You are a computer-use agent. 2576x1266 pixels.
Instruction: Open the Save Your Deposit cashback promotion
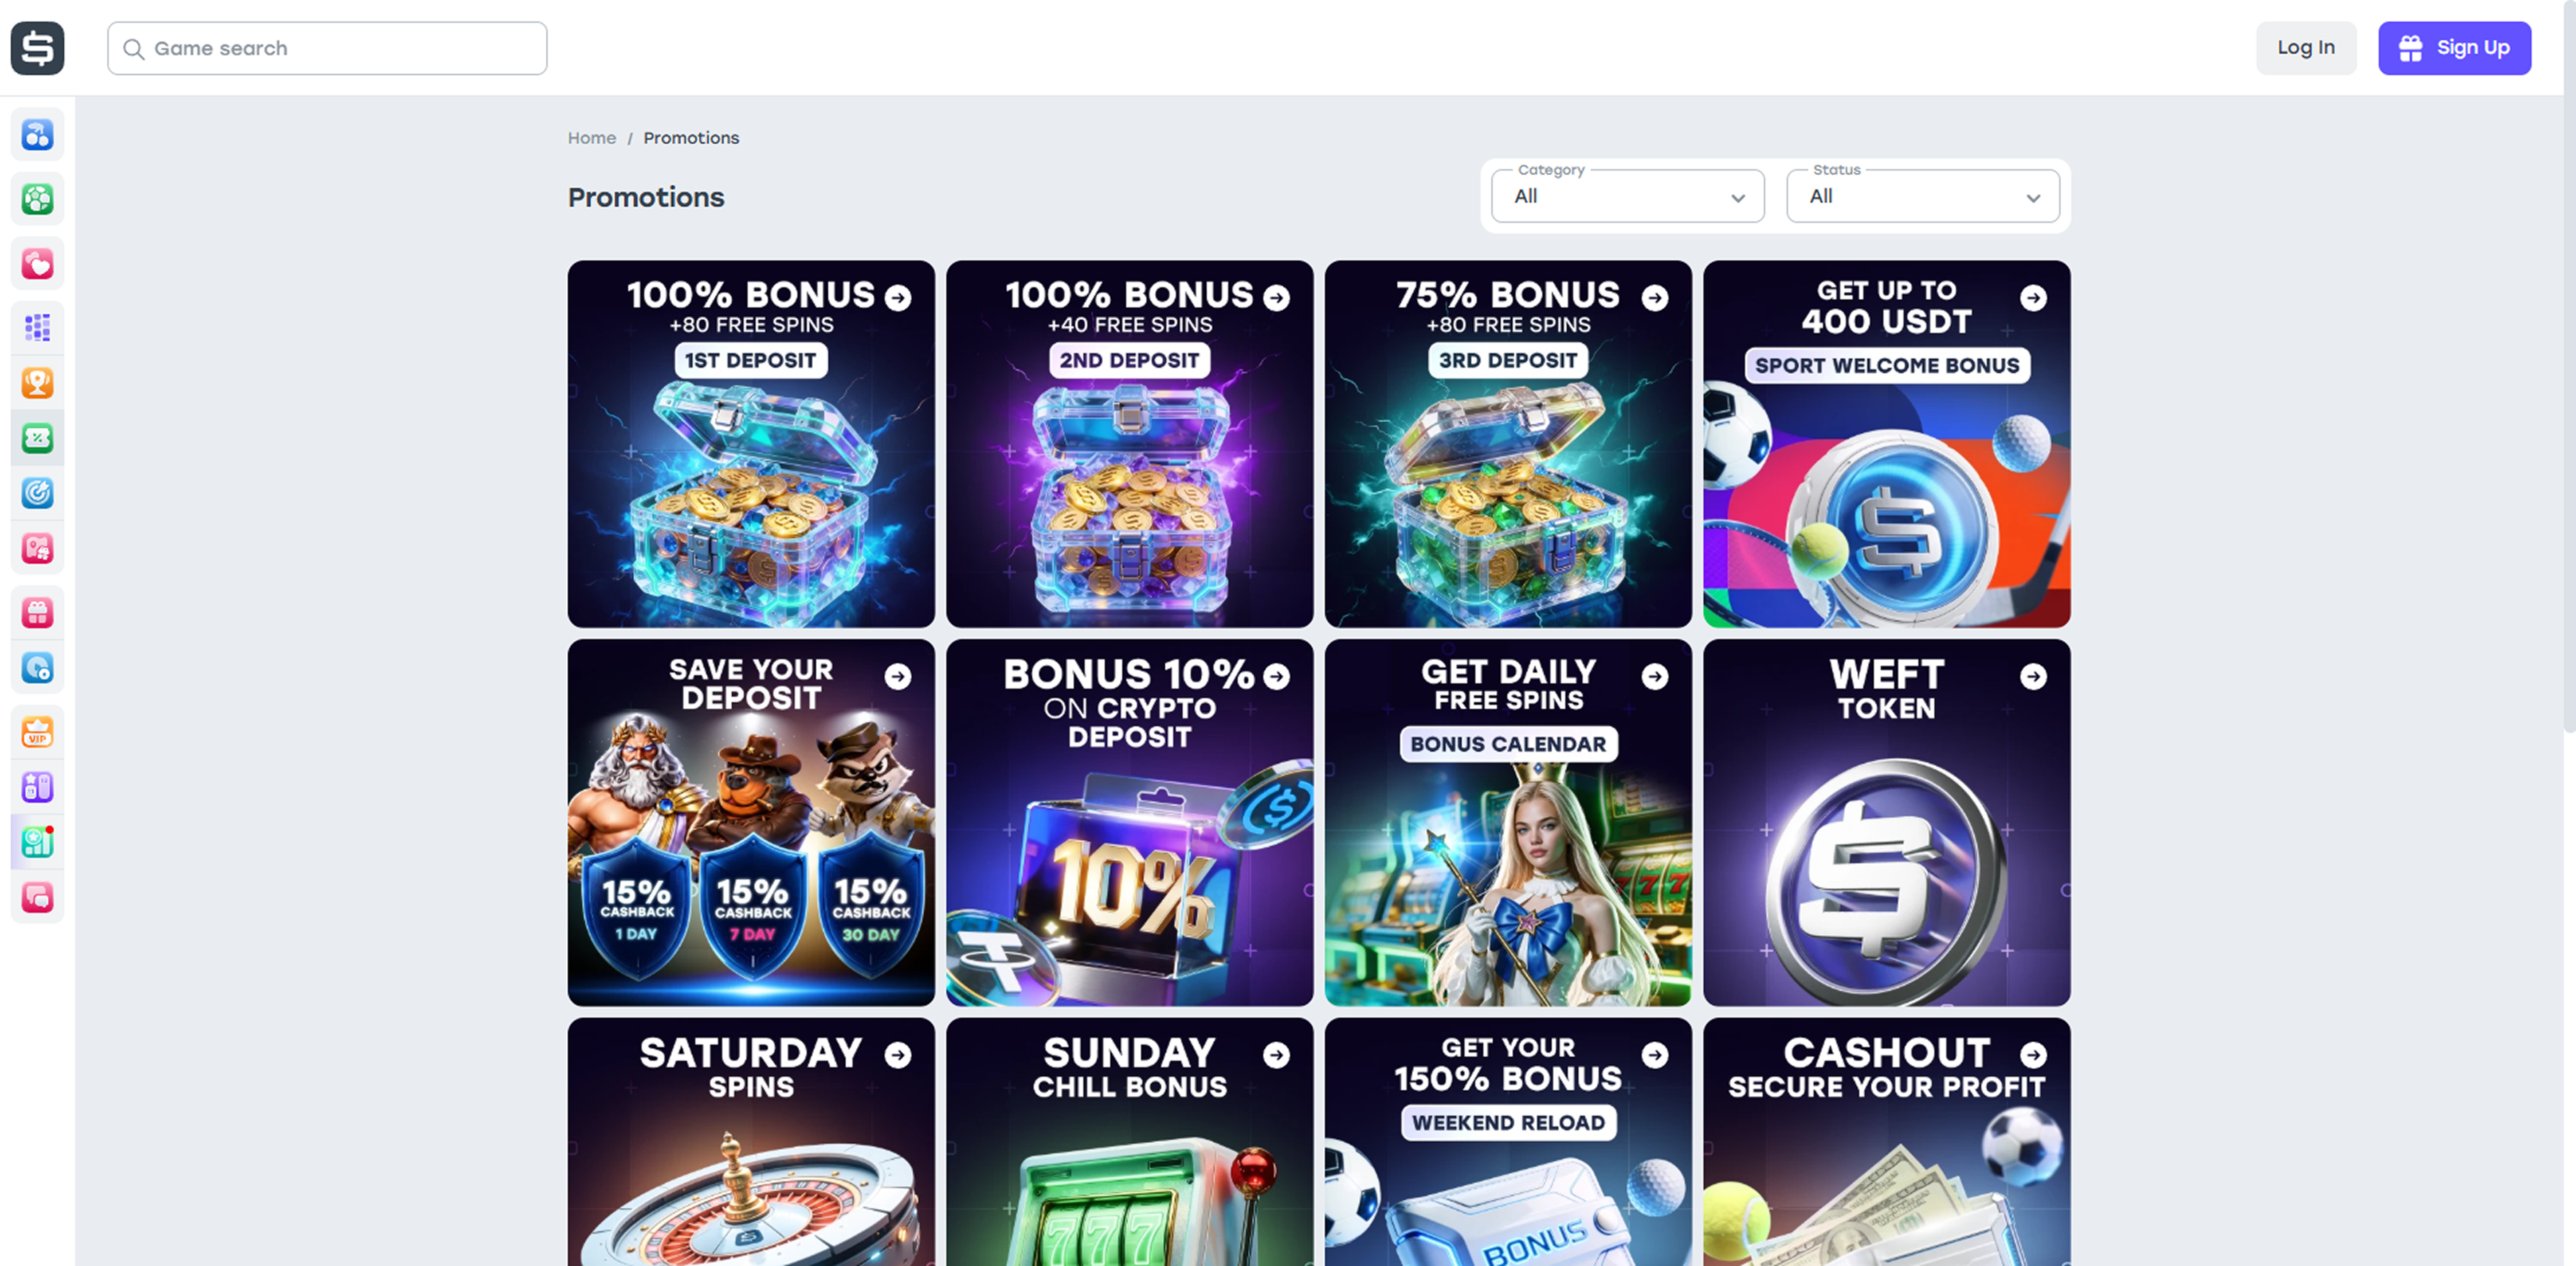pos(751,823)
